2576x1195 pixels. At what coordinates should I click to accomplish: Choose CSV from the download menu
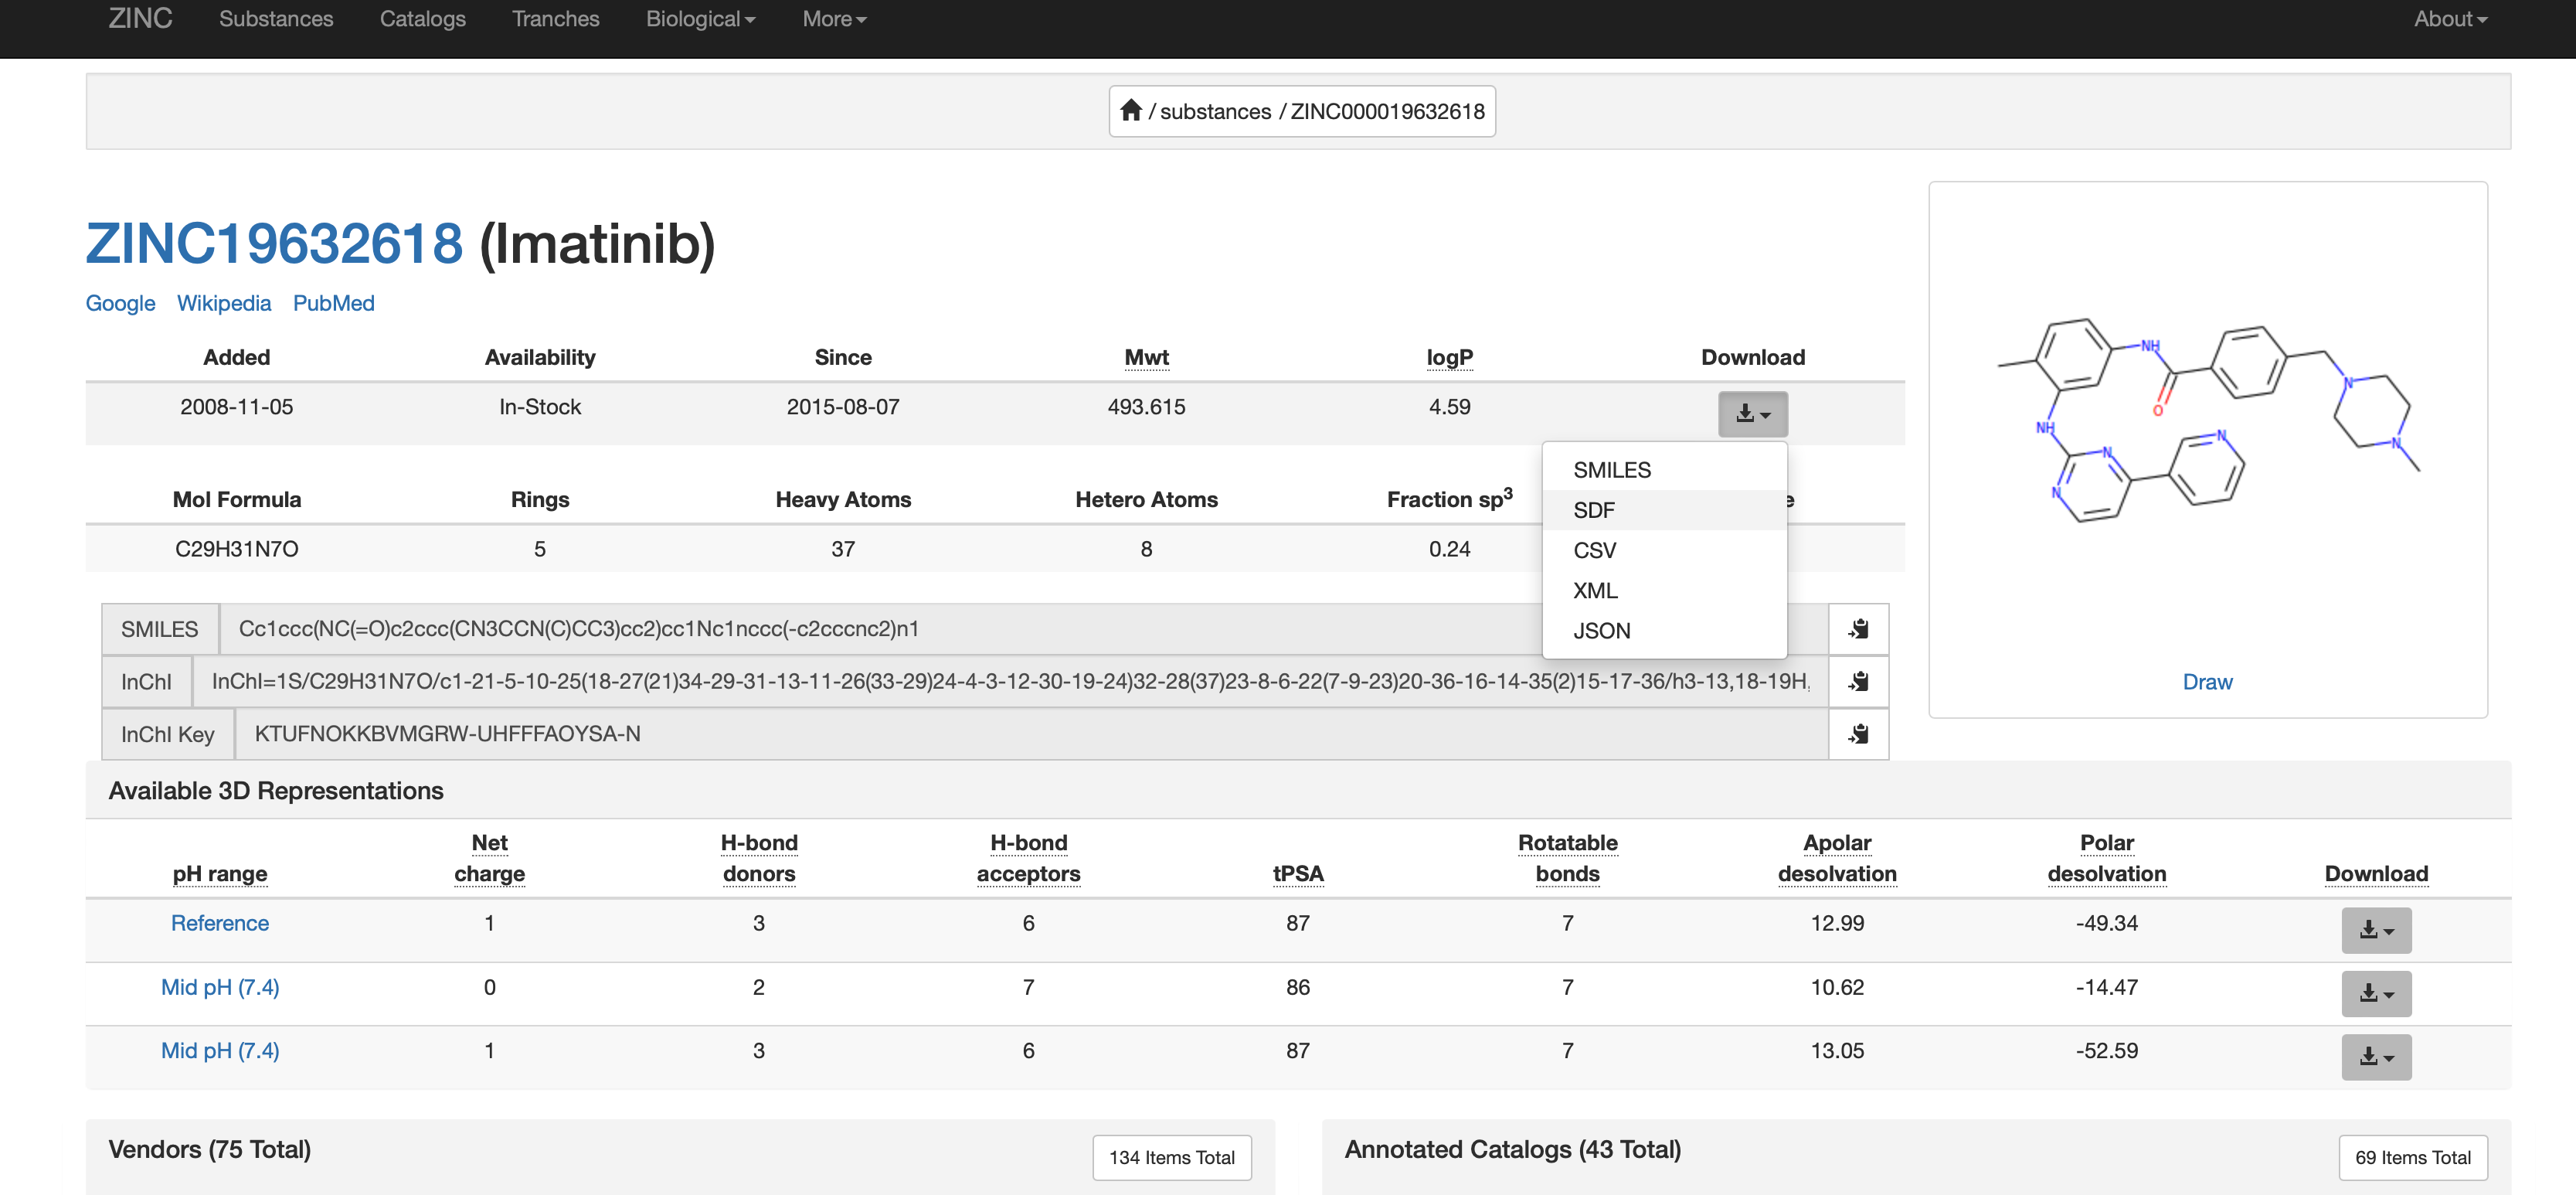1664,550
